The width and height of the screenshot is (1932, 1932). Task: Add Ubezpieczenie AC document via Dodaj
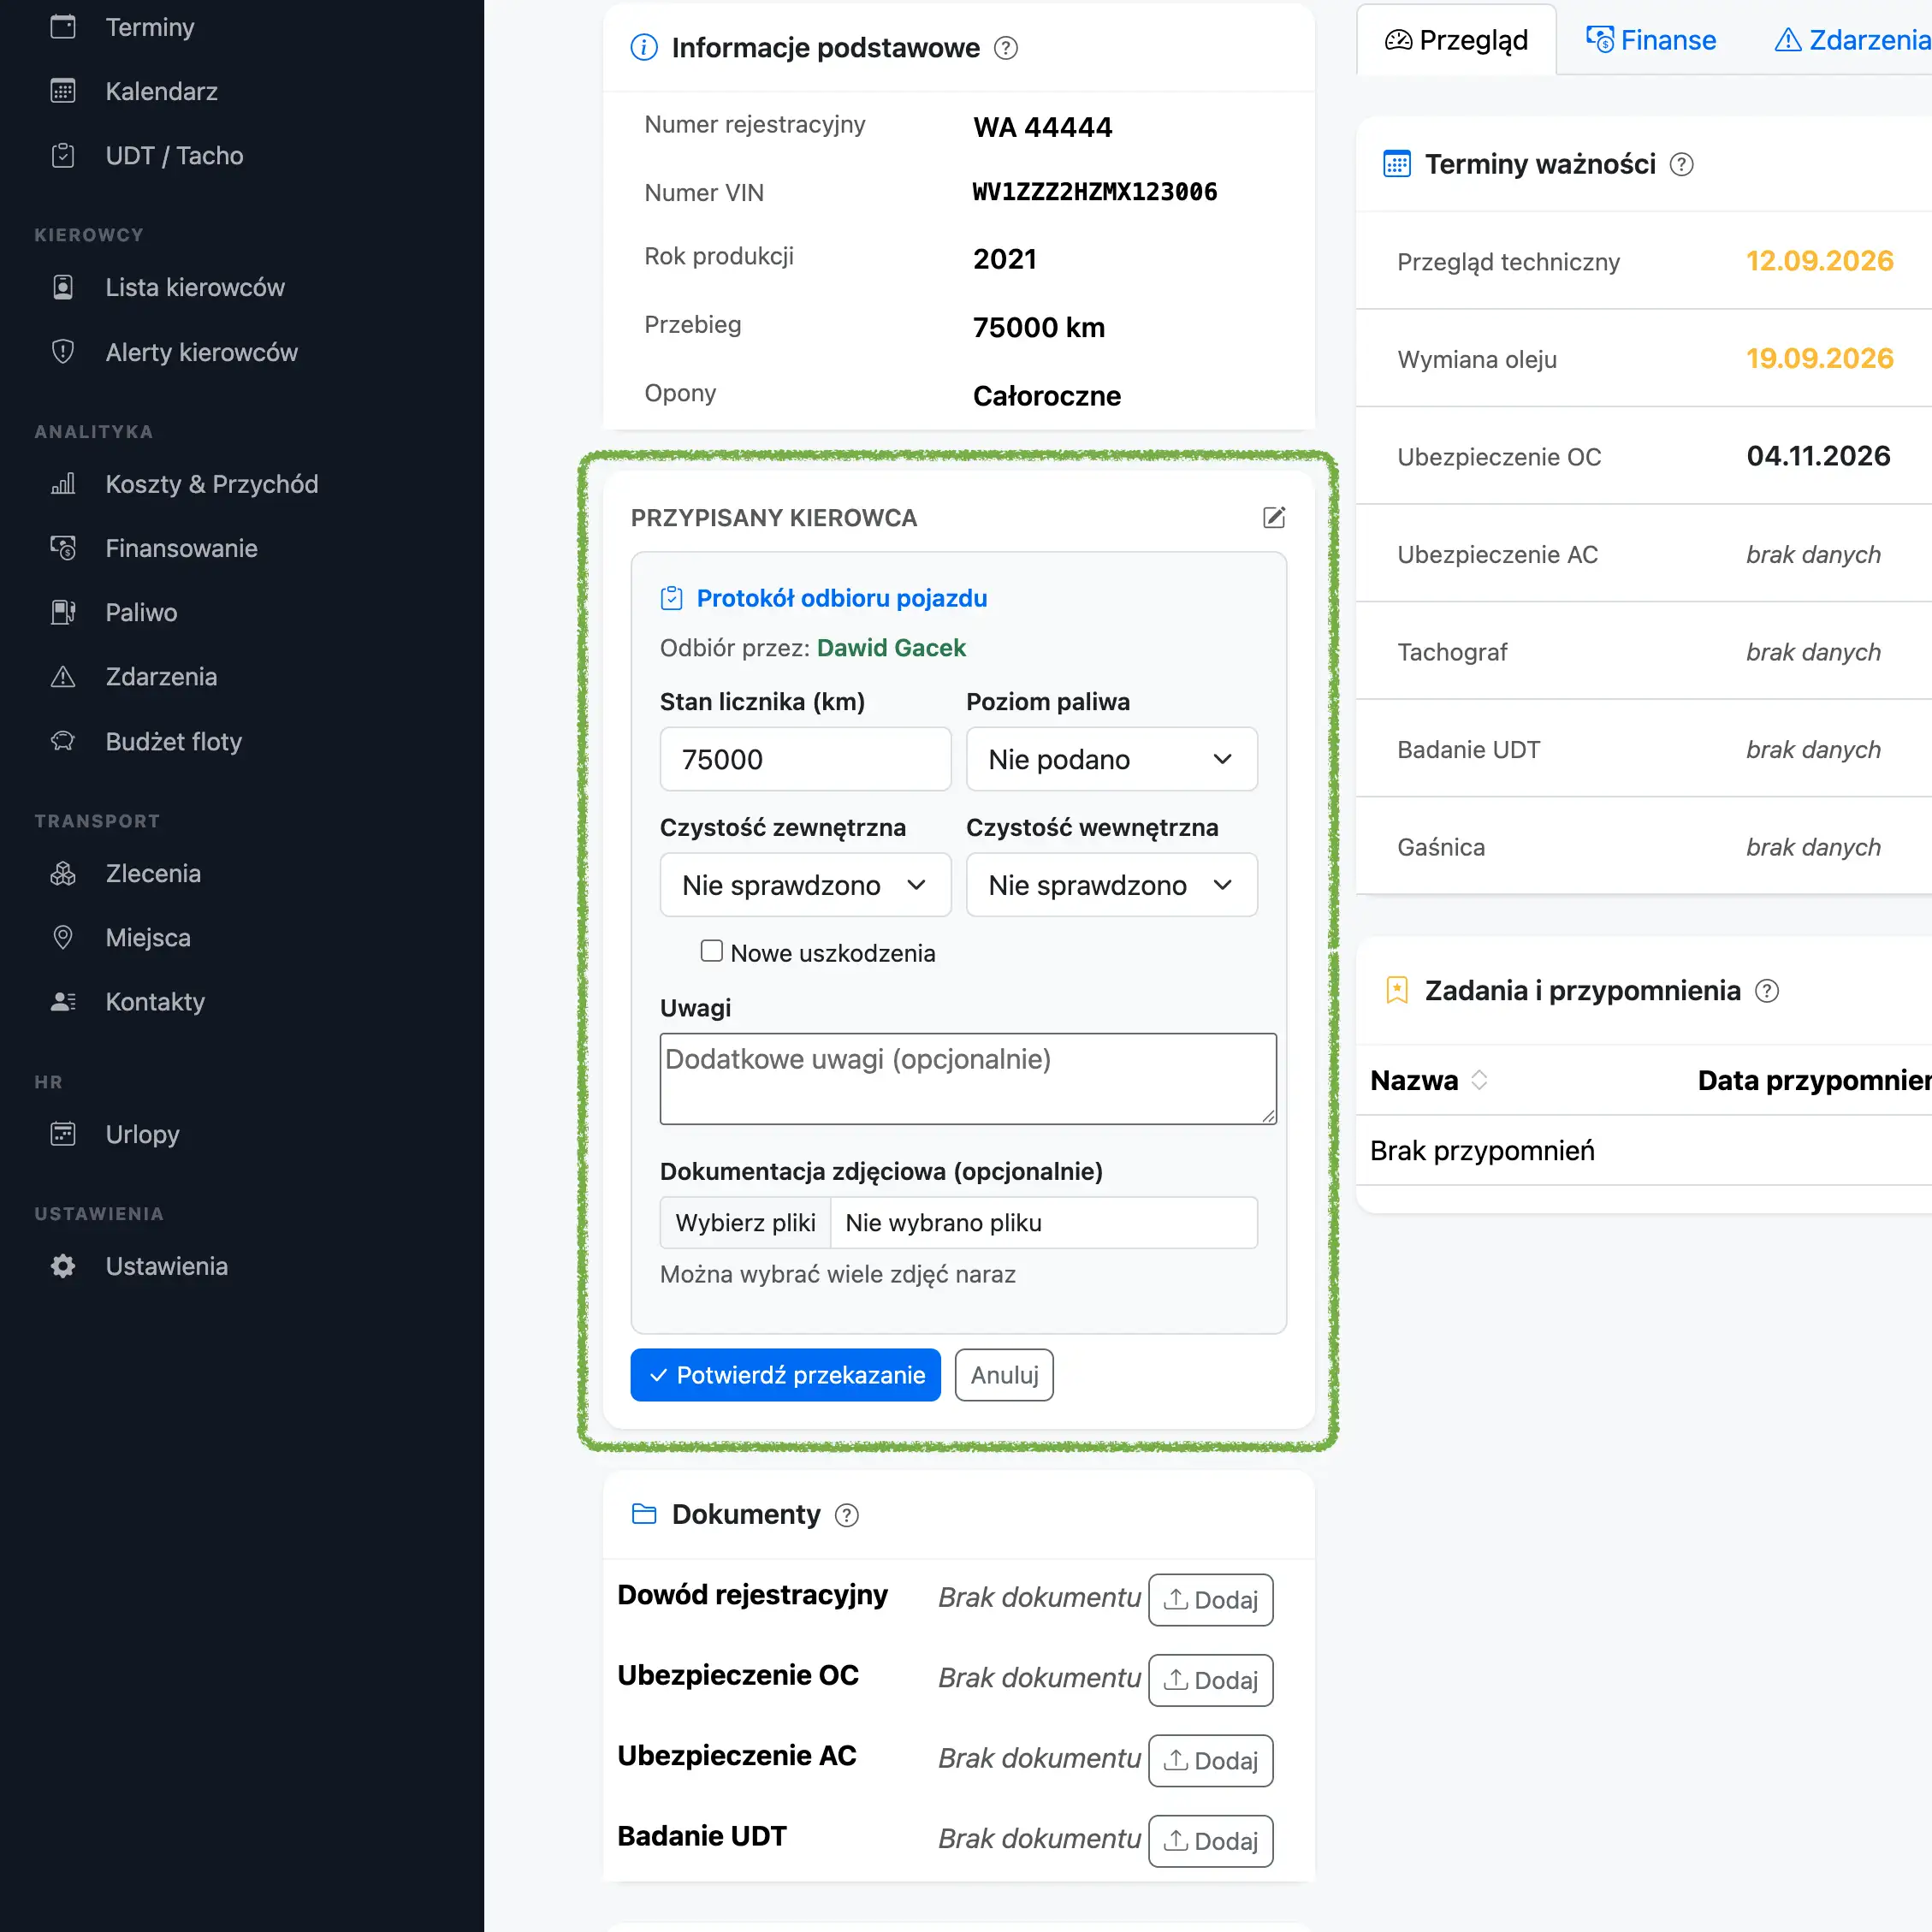pyautogui.click(x=1210, y=1761)
